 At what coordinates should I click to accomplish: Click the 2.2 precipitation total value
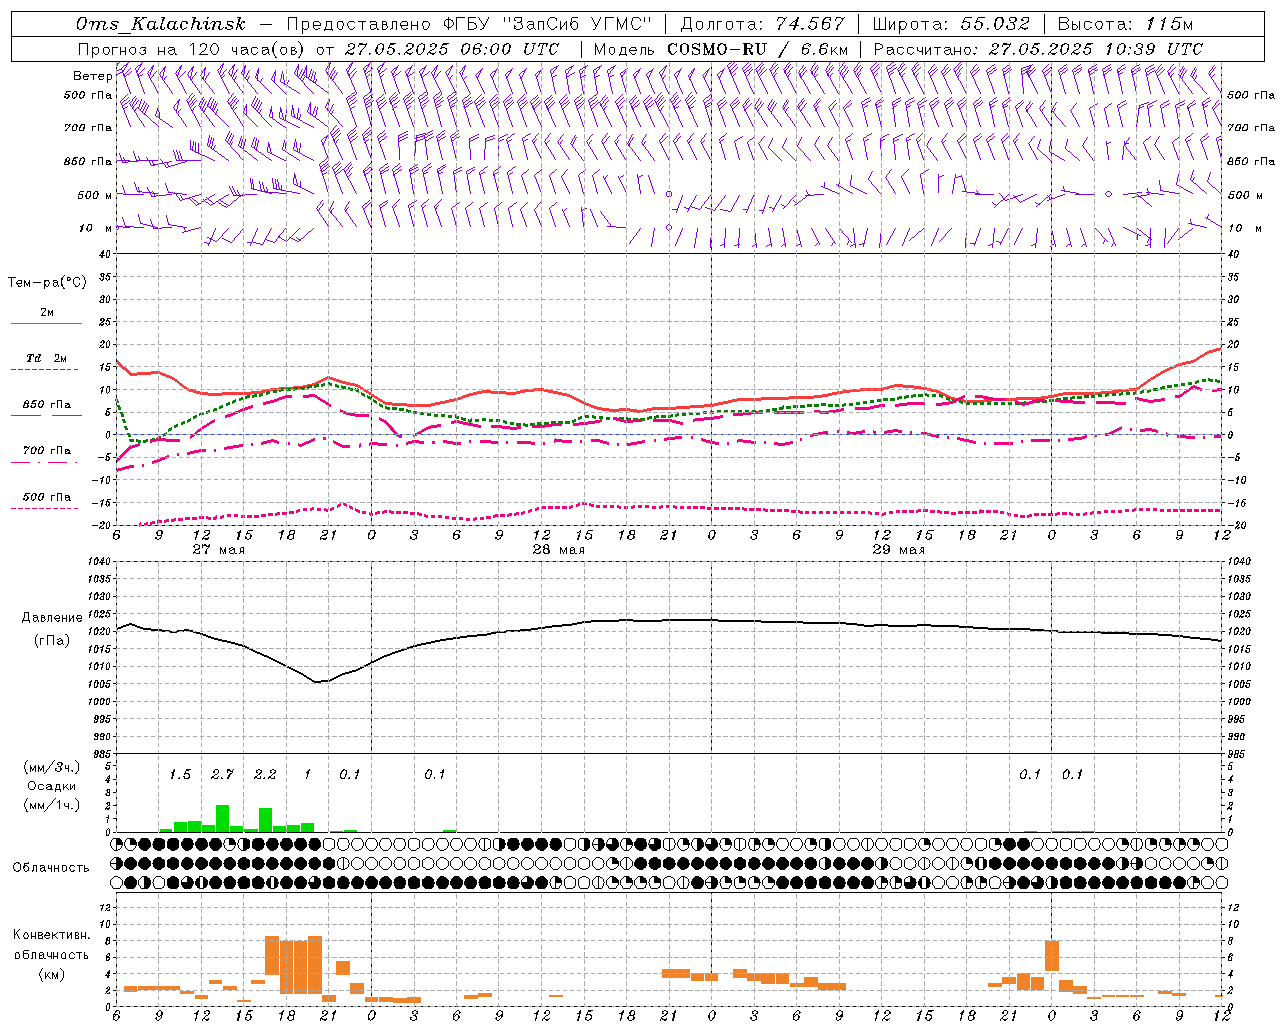coord(265,774)
